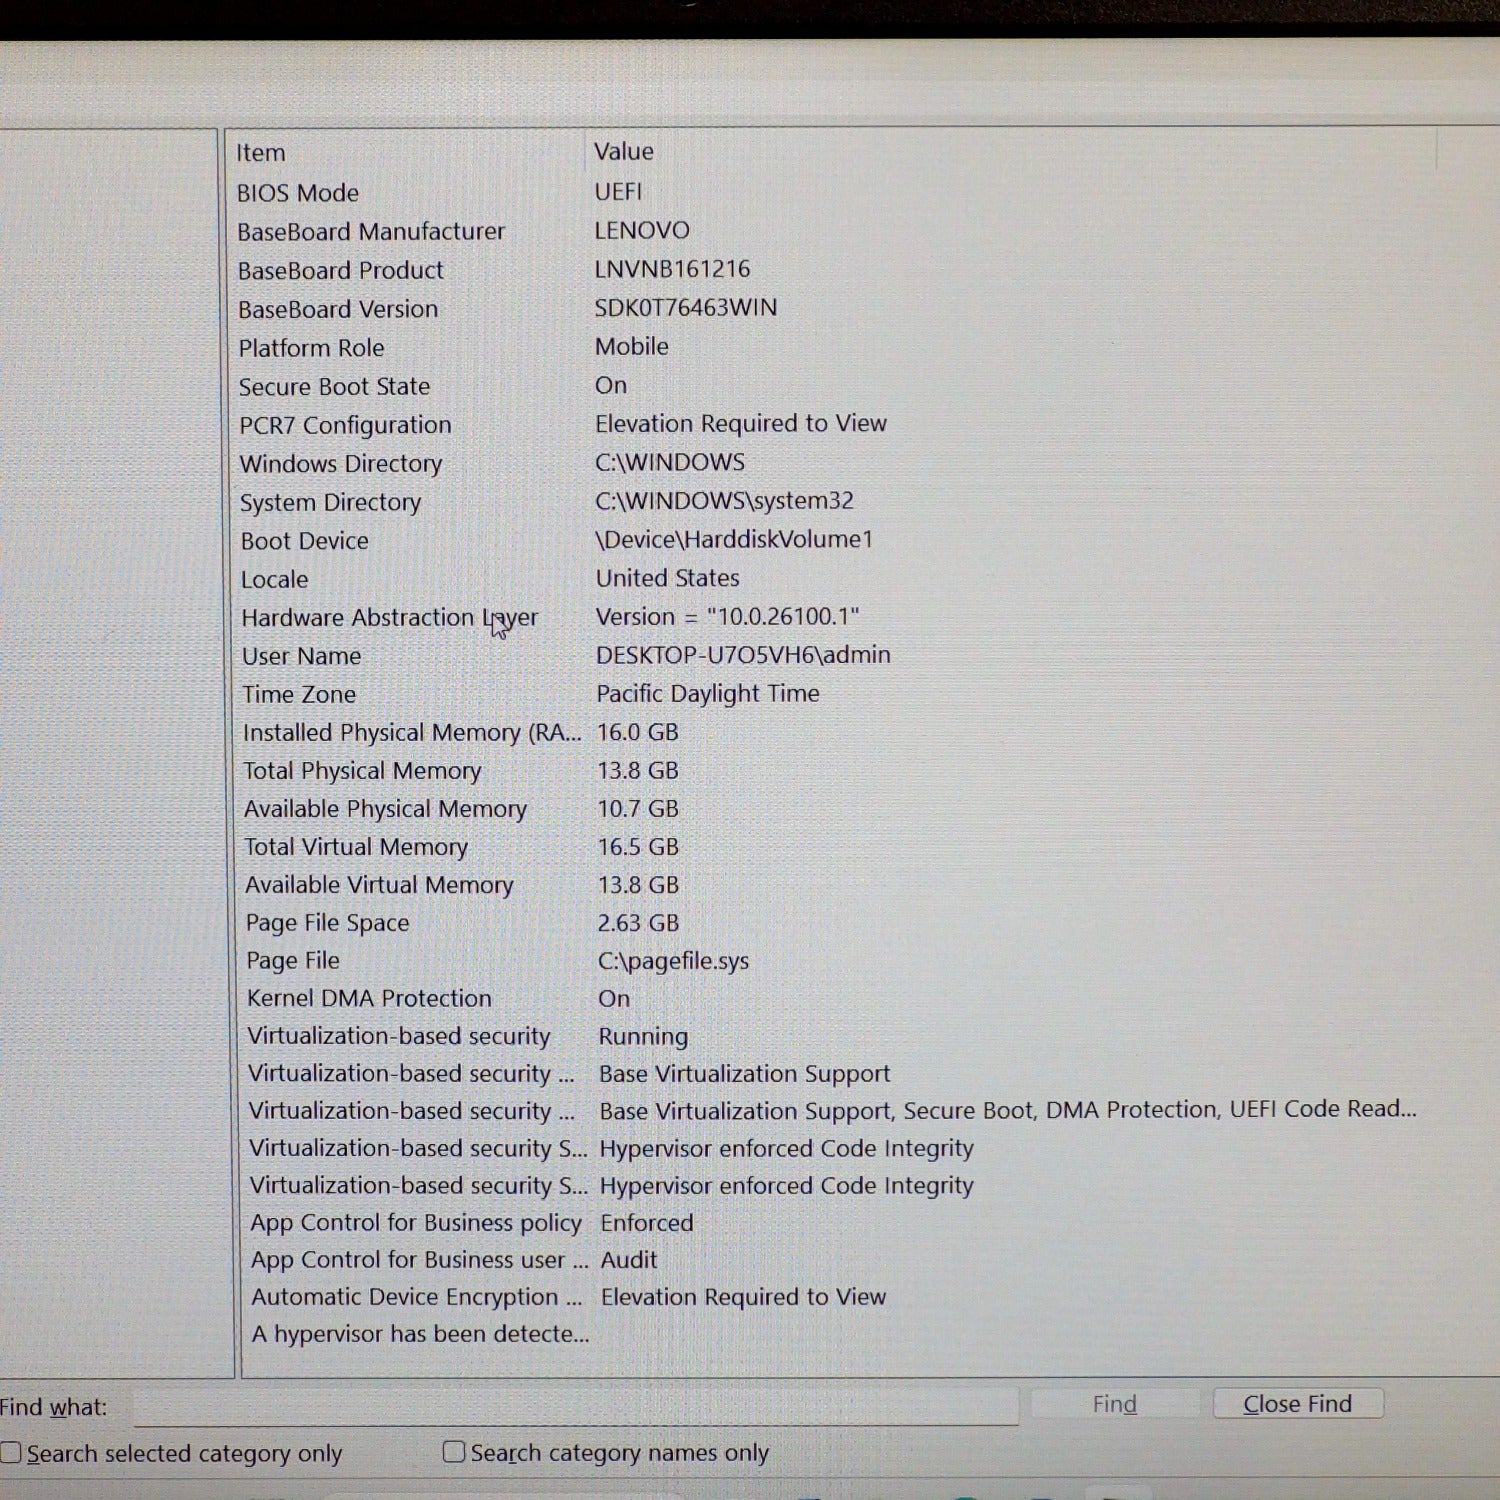Enable Search selected category only checkbox

pos(11,1452)
